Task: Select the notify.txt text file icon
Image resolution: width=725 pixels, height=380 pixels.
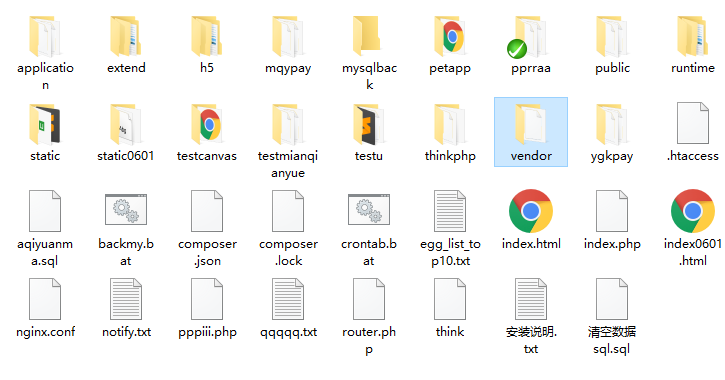Action: (126, 299)
